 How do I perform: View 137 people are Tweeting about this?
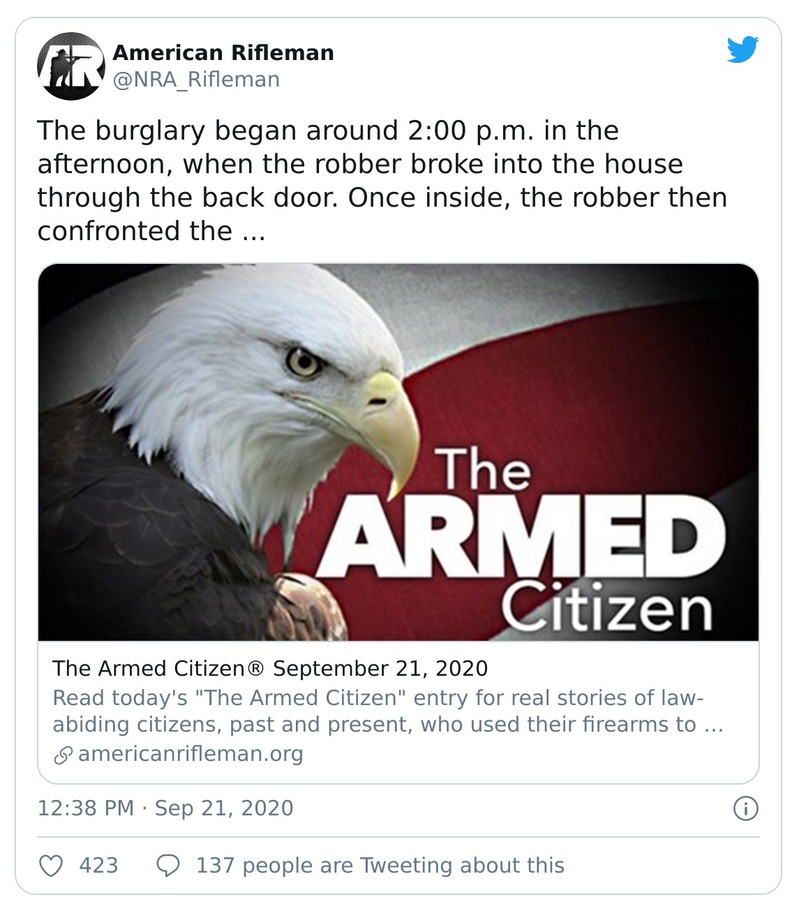click(x=380, y=865)
